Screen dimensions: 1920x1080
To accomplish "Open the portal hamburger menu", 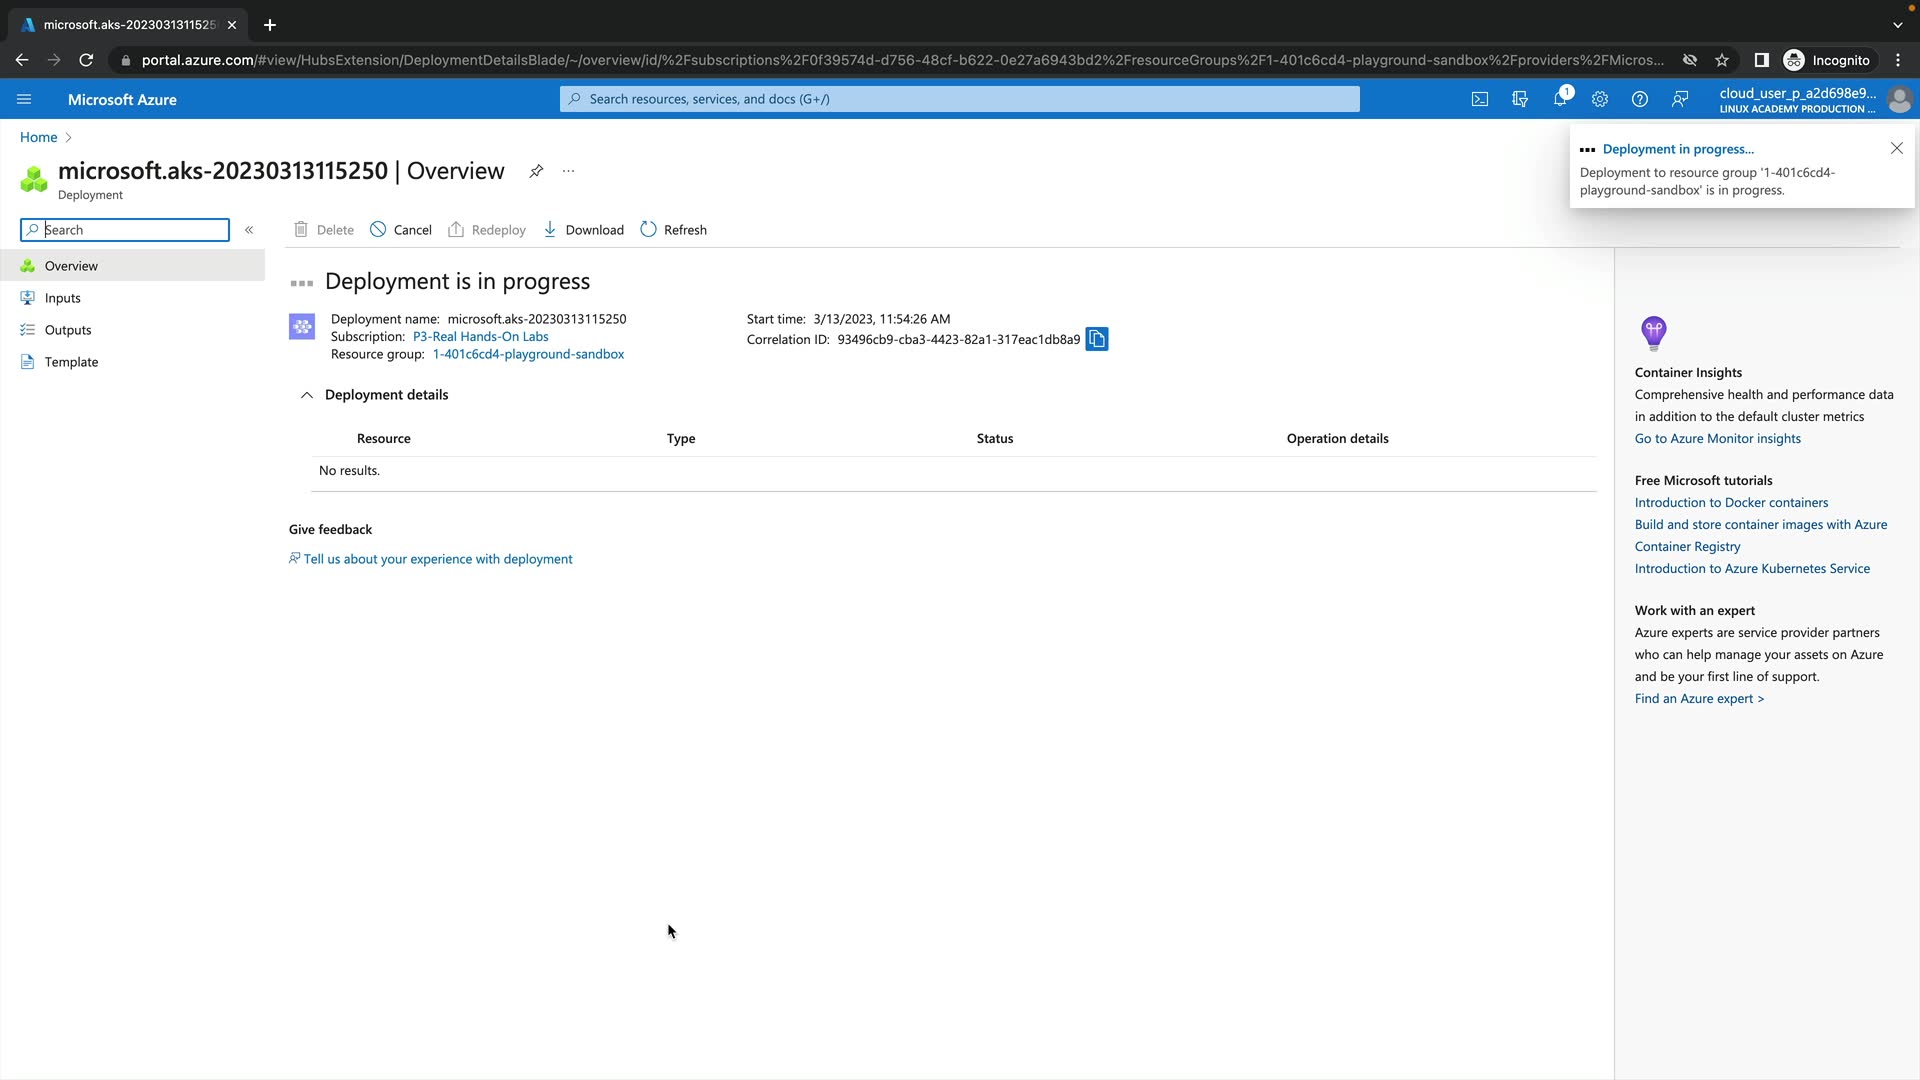I will (24, 99).
